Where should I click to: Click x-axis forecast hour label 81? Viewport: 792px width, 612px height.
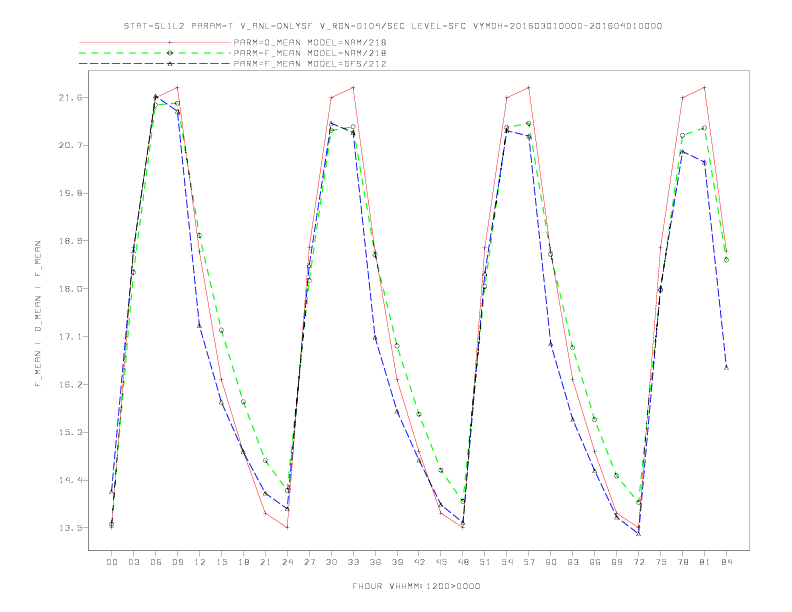705,562
